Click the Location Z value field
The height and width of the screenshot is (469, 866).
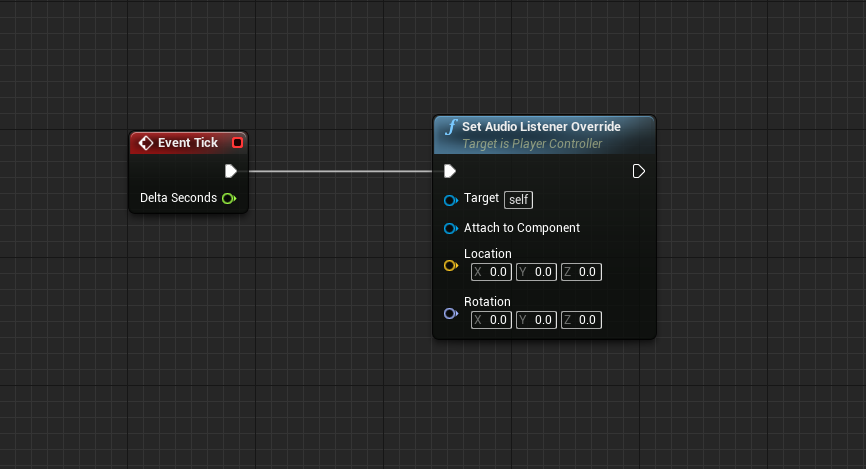(x=582, y=272)
